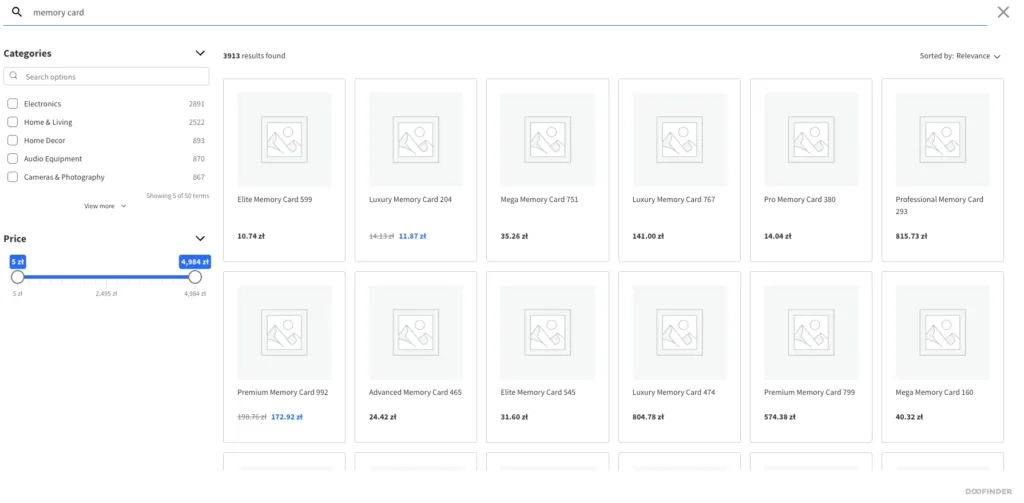1024x503 pixels.
Task: Open Professional Memory Card 293 image
Action: (x=942, y=139)
